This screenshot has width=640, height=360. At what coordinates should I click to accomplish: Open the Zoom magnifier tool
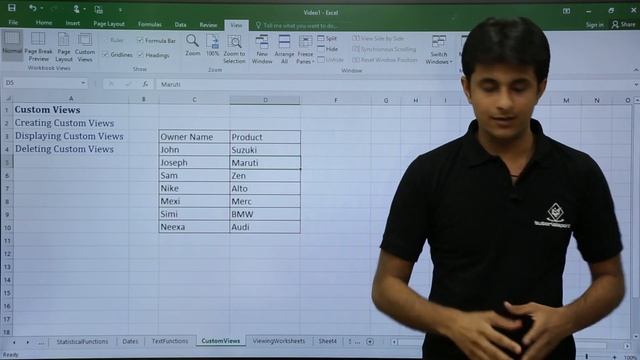pyautogui.click(x=192, y=45)
